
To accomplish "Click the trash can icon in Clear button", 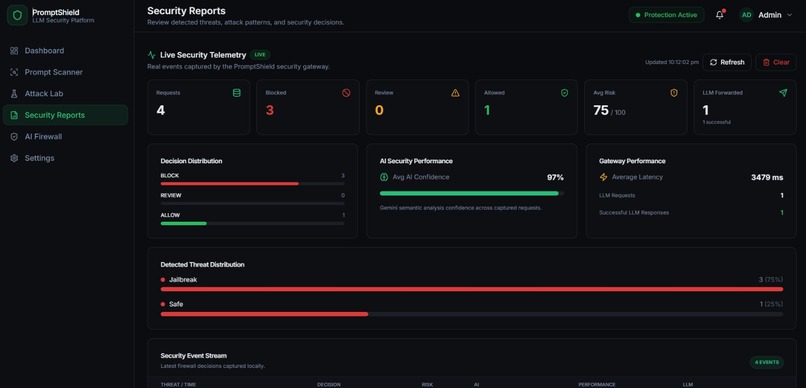I will 766,62.
